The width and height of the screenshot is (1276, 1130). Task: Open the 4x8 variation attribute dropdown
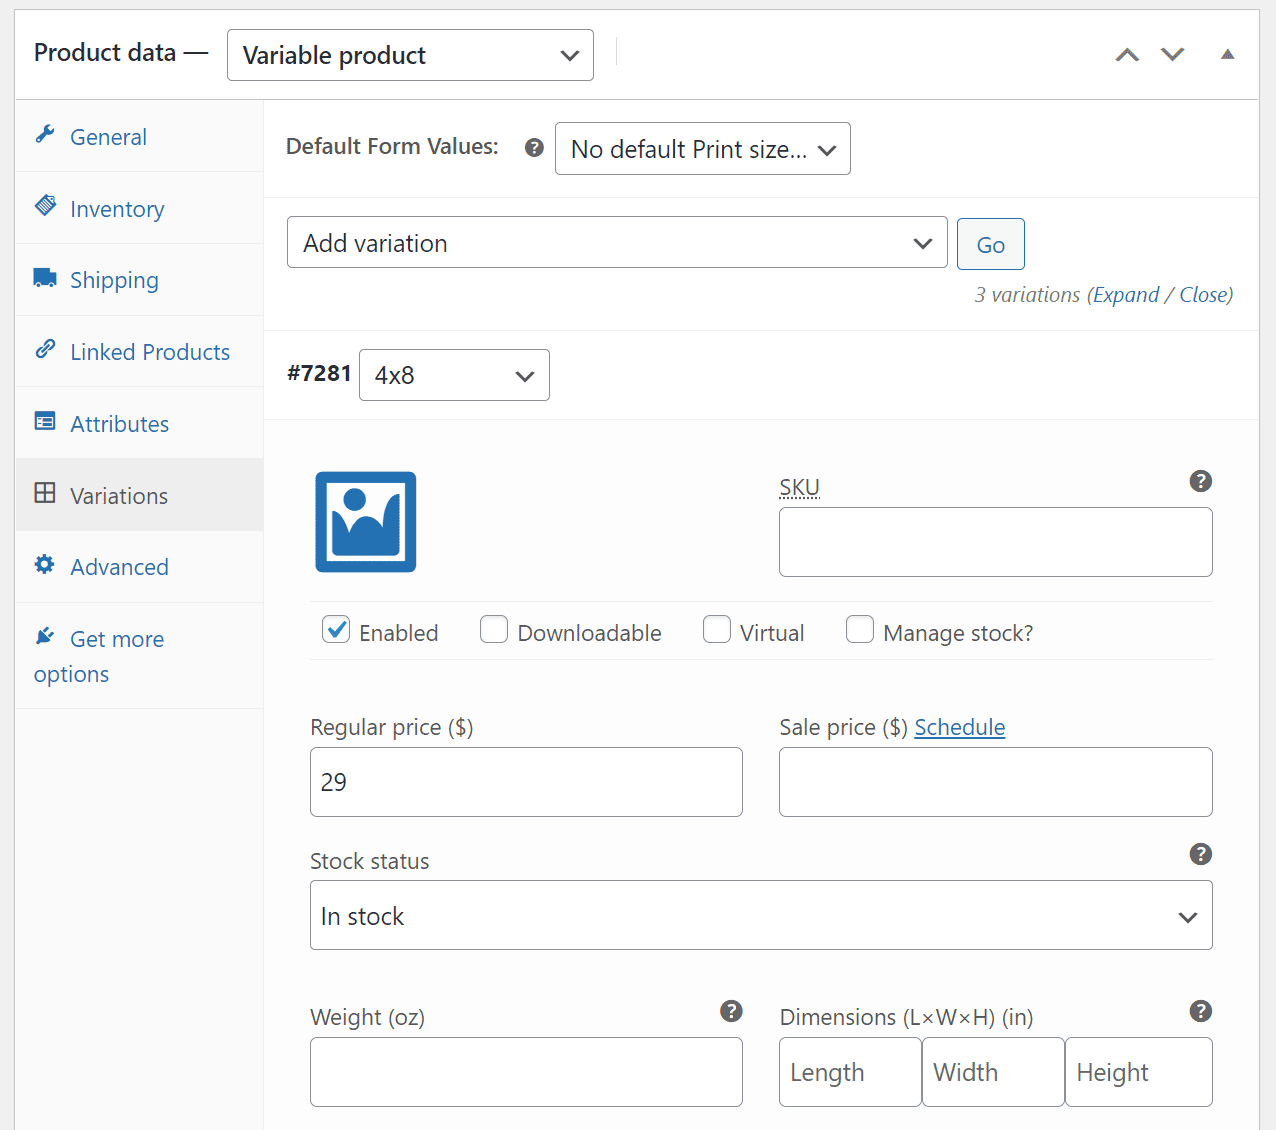pyautogui.click(x=454, y=375)
